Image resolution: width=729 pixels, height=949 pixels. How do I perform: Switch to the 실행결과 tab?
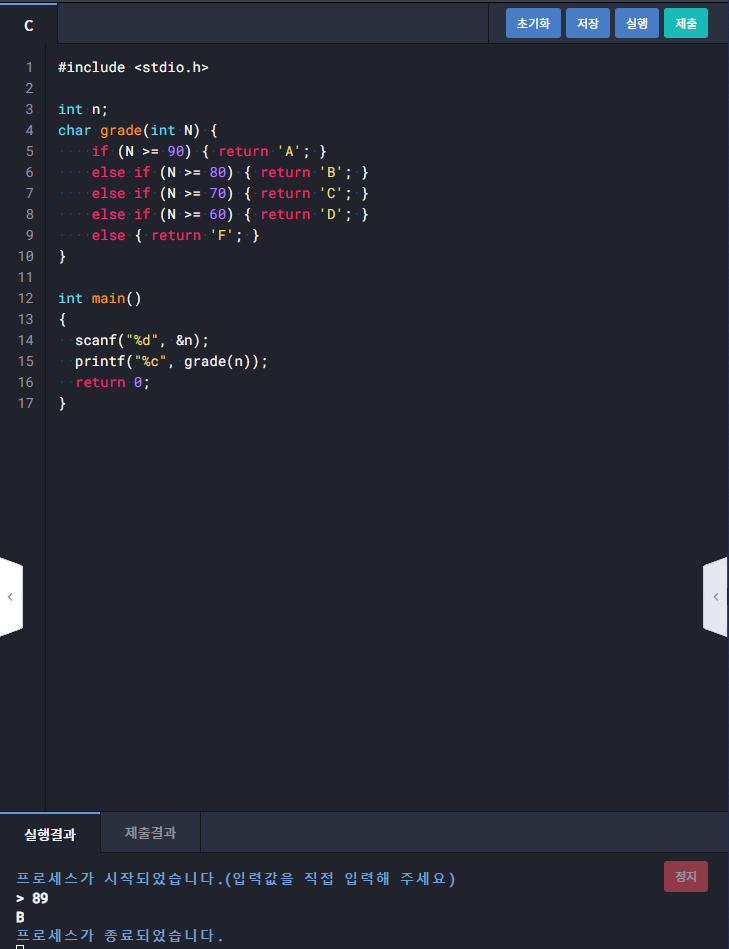point(50,834)
